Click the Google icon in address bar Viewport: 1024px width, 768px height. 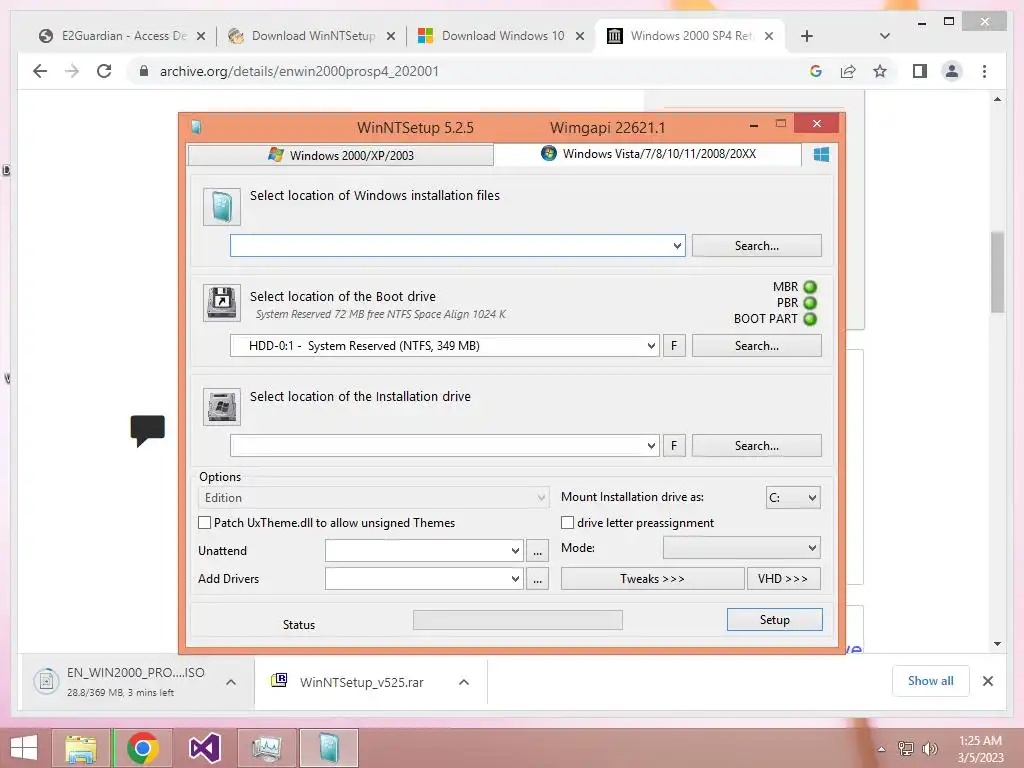point(816,71)
